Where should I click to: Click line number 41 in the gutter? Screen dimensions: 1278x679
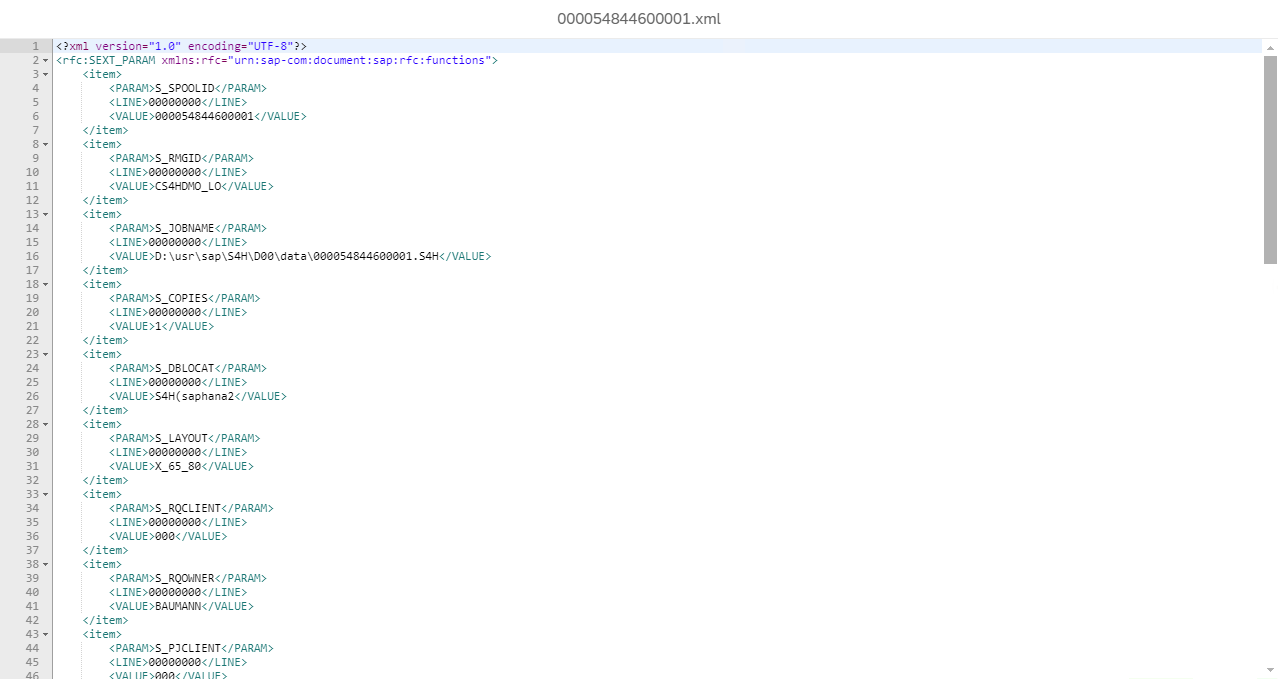(33, 606)
